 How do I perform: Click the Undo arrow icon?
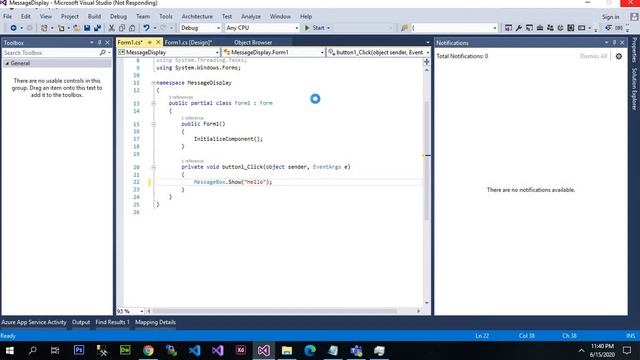click(146, 28)
